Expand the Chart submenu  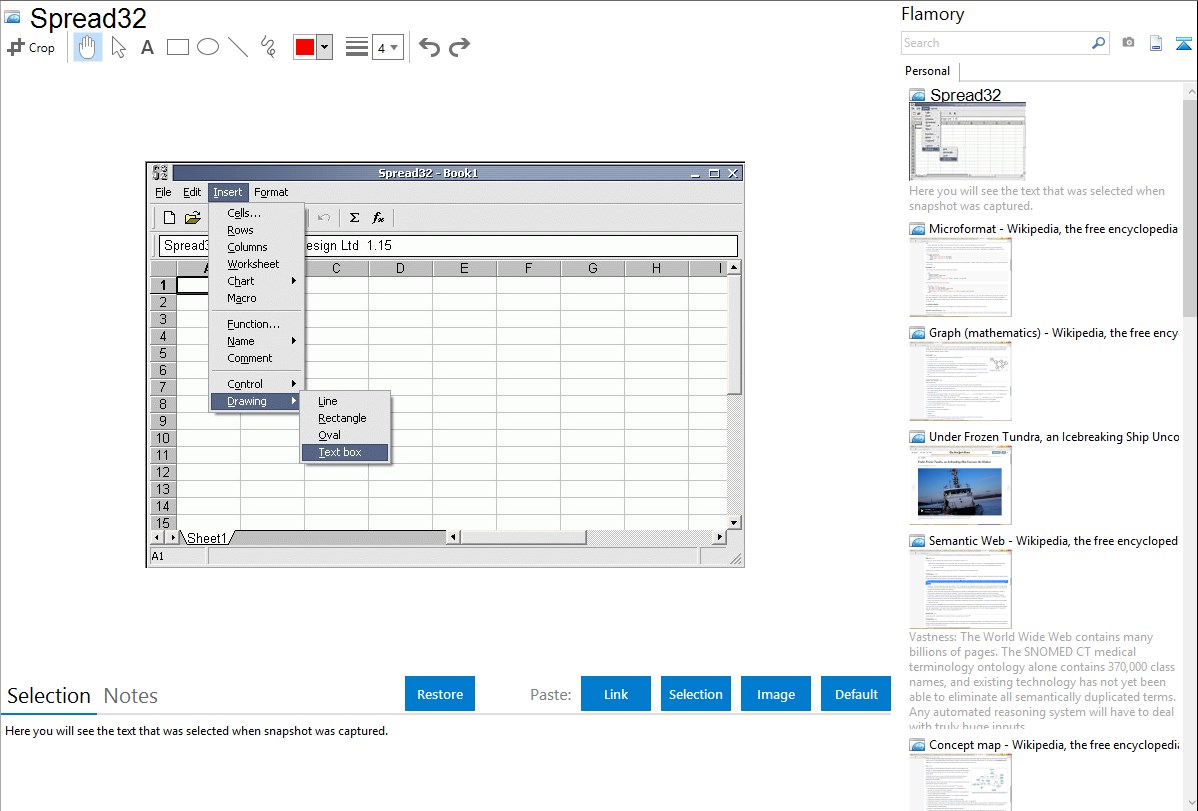(257, 281)
